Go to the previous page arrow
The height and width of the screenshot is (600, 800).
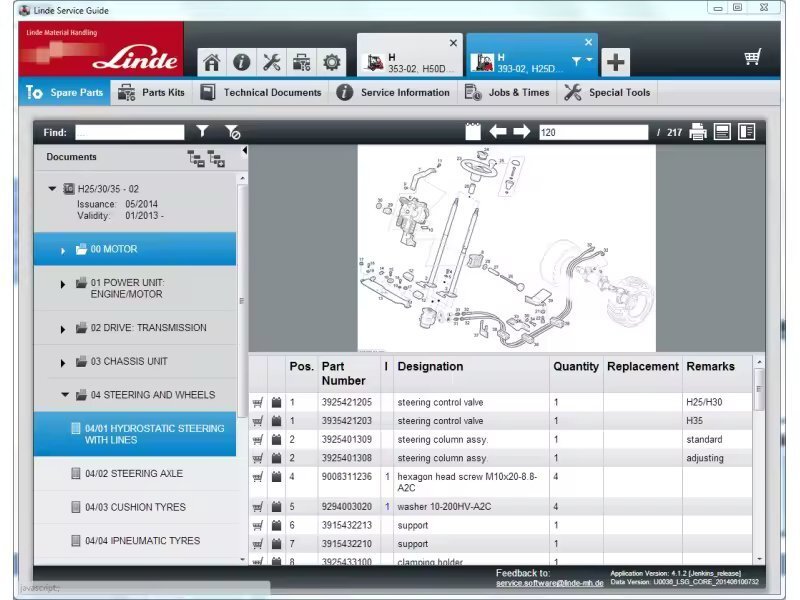click(x=498, y=132)
